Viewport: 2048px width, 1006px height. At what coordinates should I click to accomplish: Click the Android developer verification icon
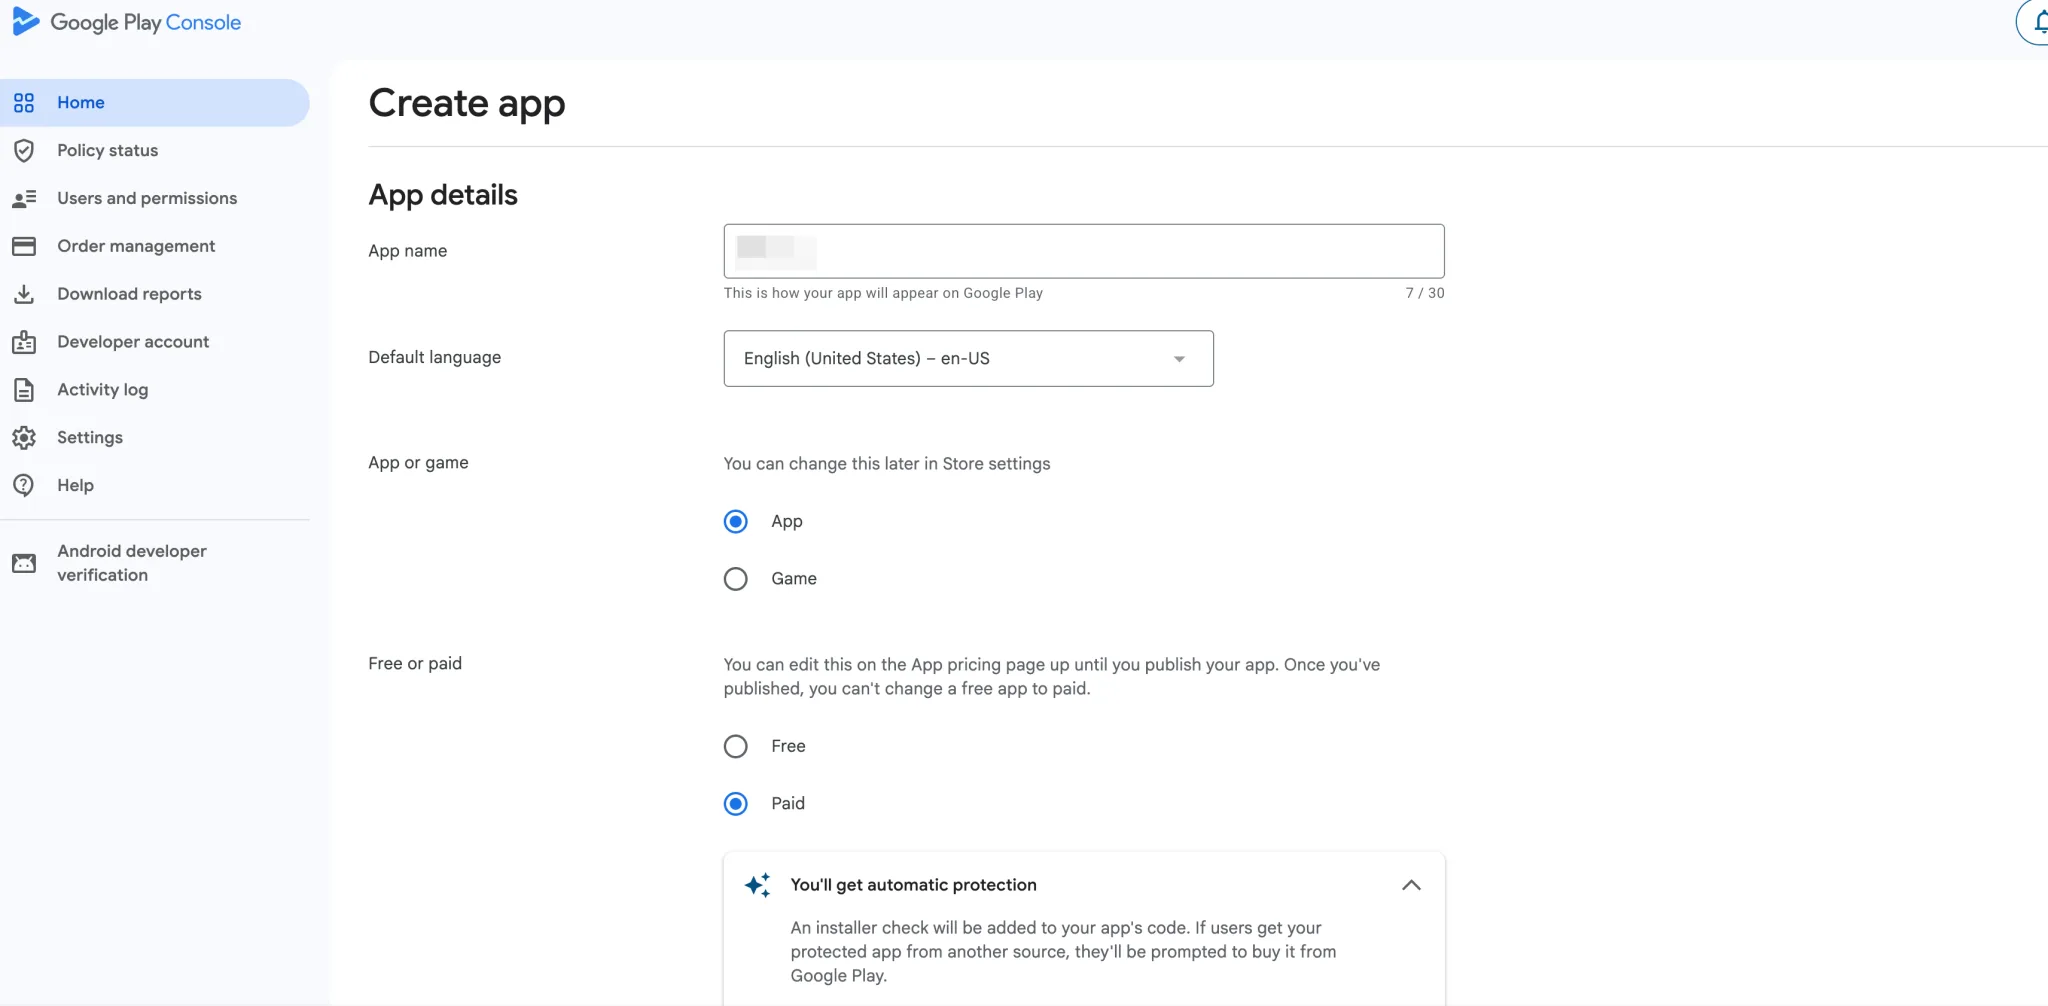(25, 563)
